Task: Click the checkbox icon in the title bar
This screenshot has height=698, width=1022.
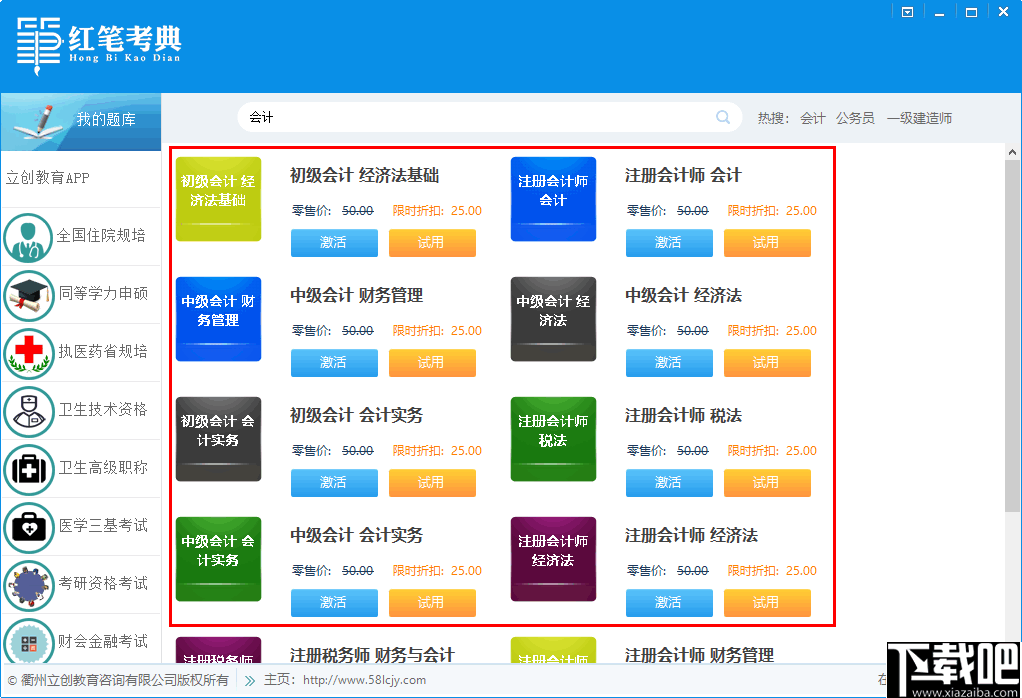Action: [907, 11]
